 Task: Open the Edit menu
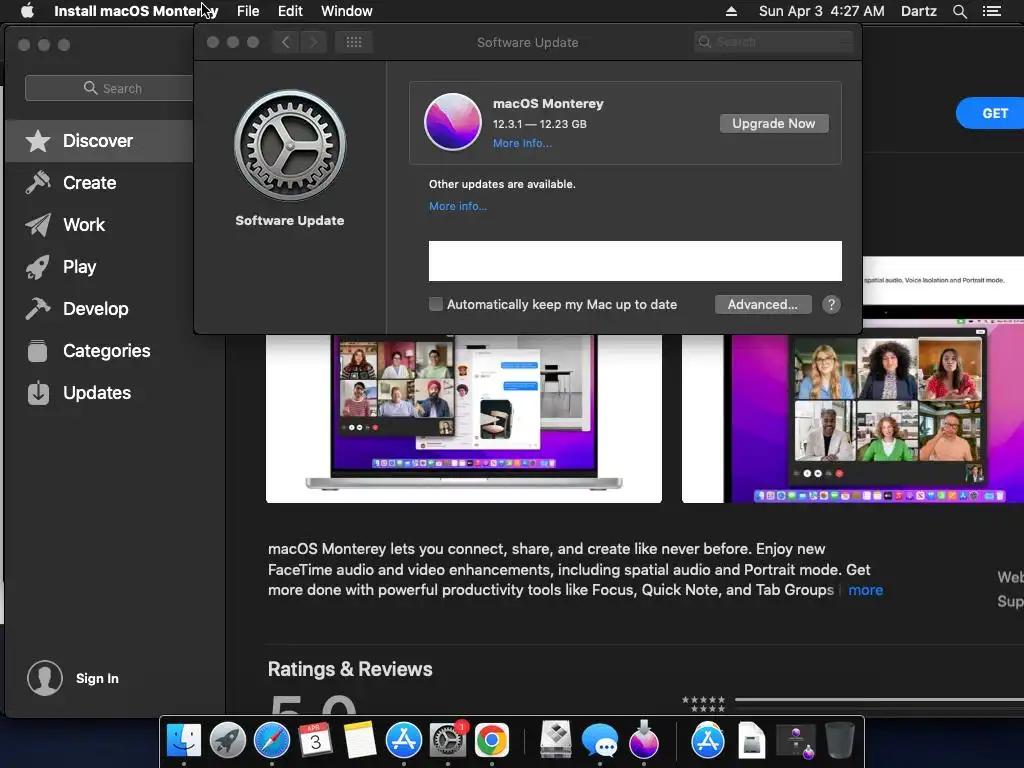[290, 11]
